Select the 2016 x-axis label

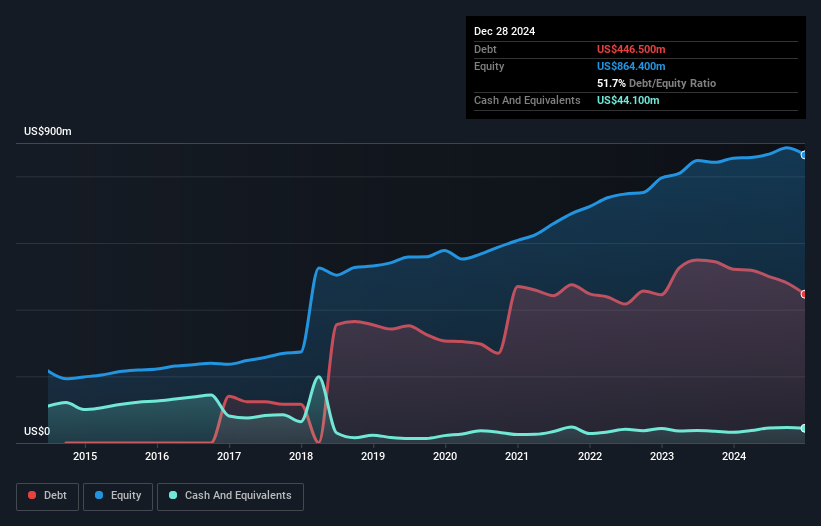(x=157, y=456)
